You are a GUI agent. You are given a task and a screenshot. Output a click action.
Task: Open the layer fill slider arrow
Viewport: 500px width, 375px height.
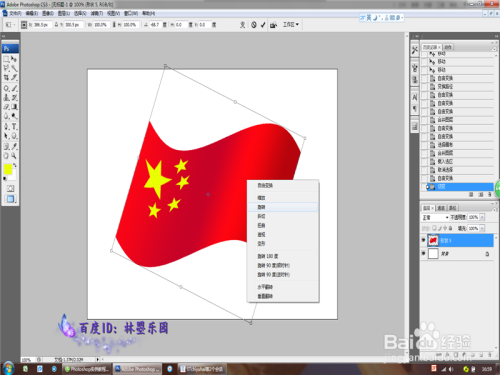(x=482, y=228)
